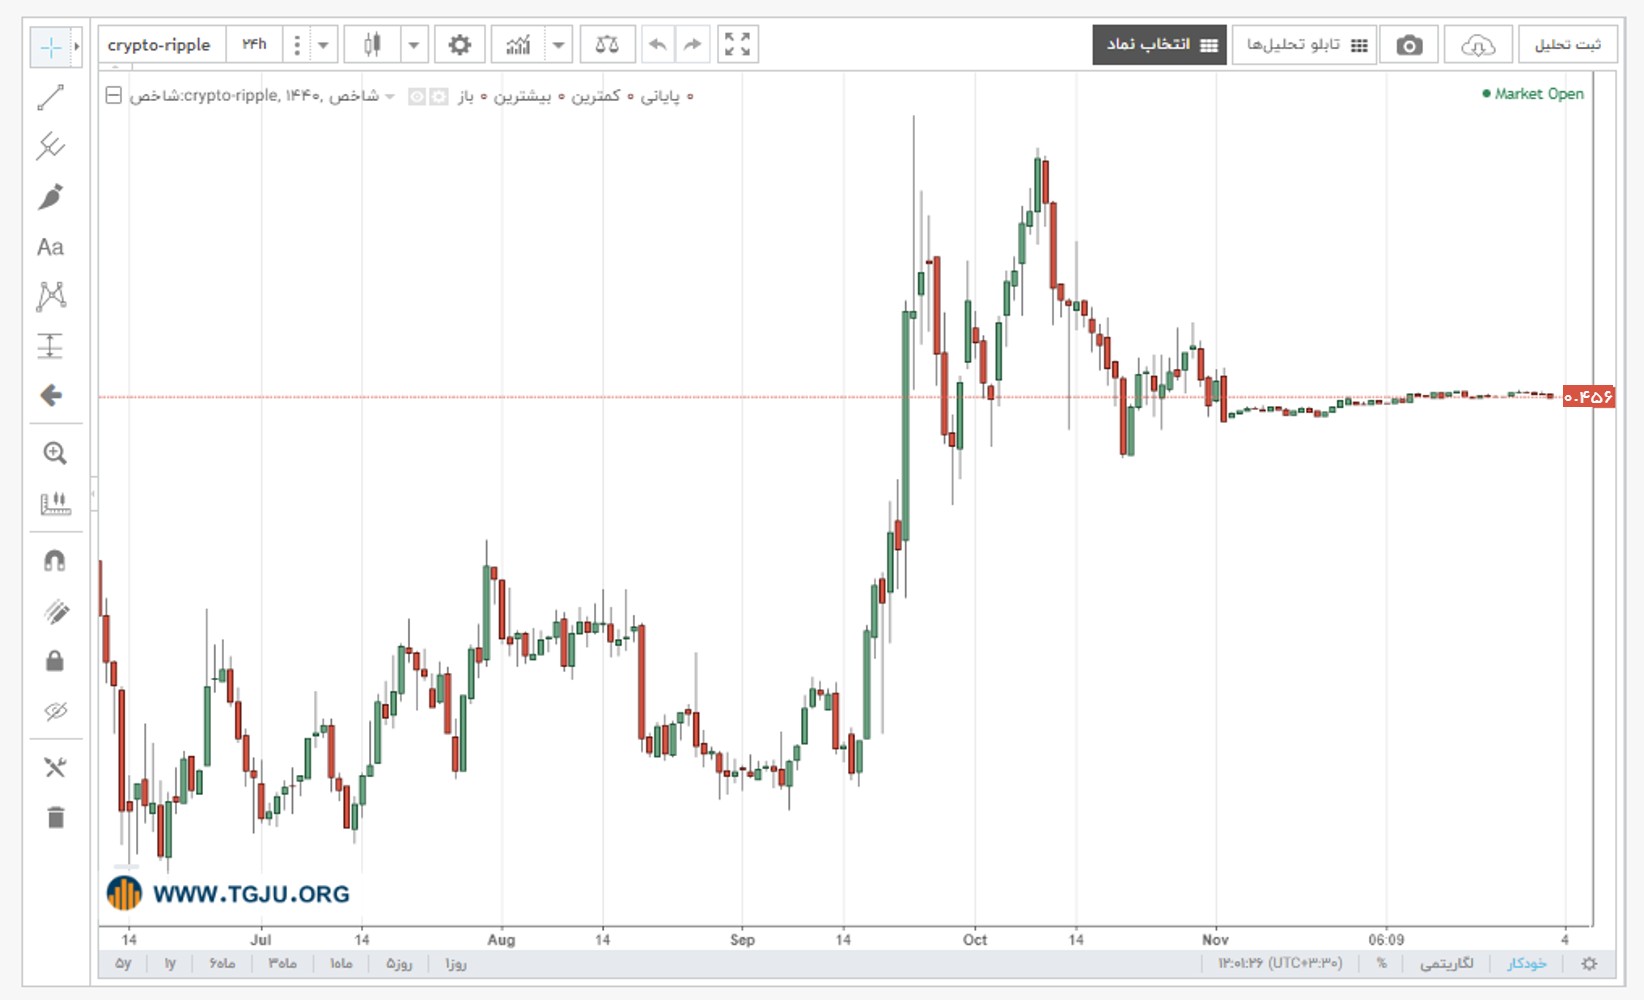Open chart properties gear in top toolbar
1644x1000 pixels.
click(460, 45)
